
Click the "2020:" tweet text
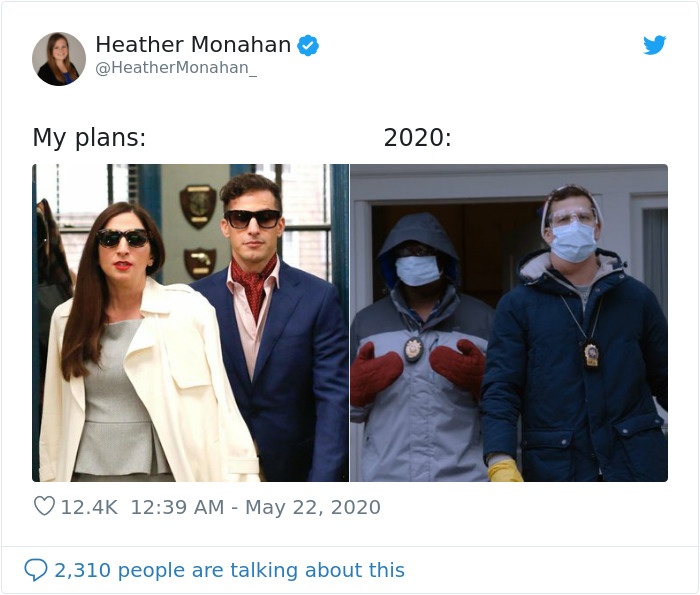click(417, 138)
